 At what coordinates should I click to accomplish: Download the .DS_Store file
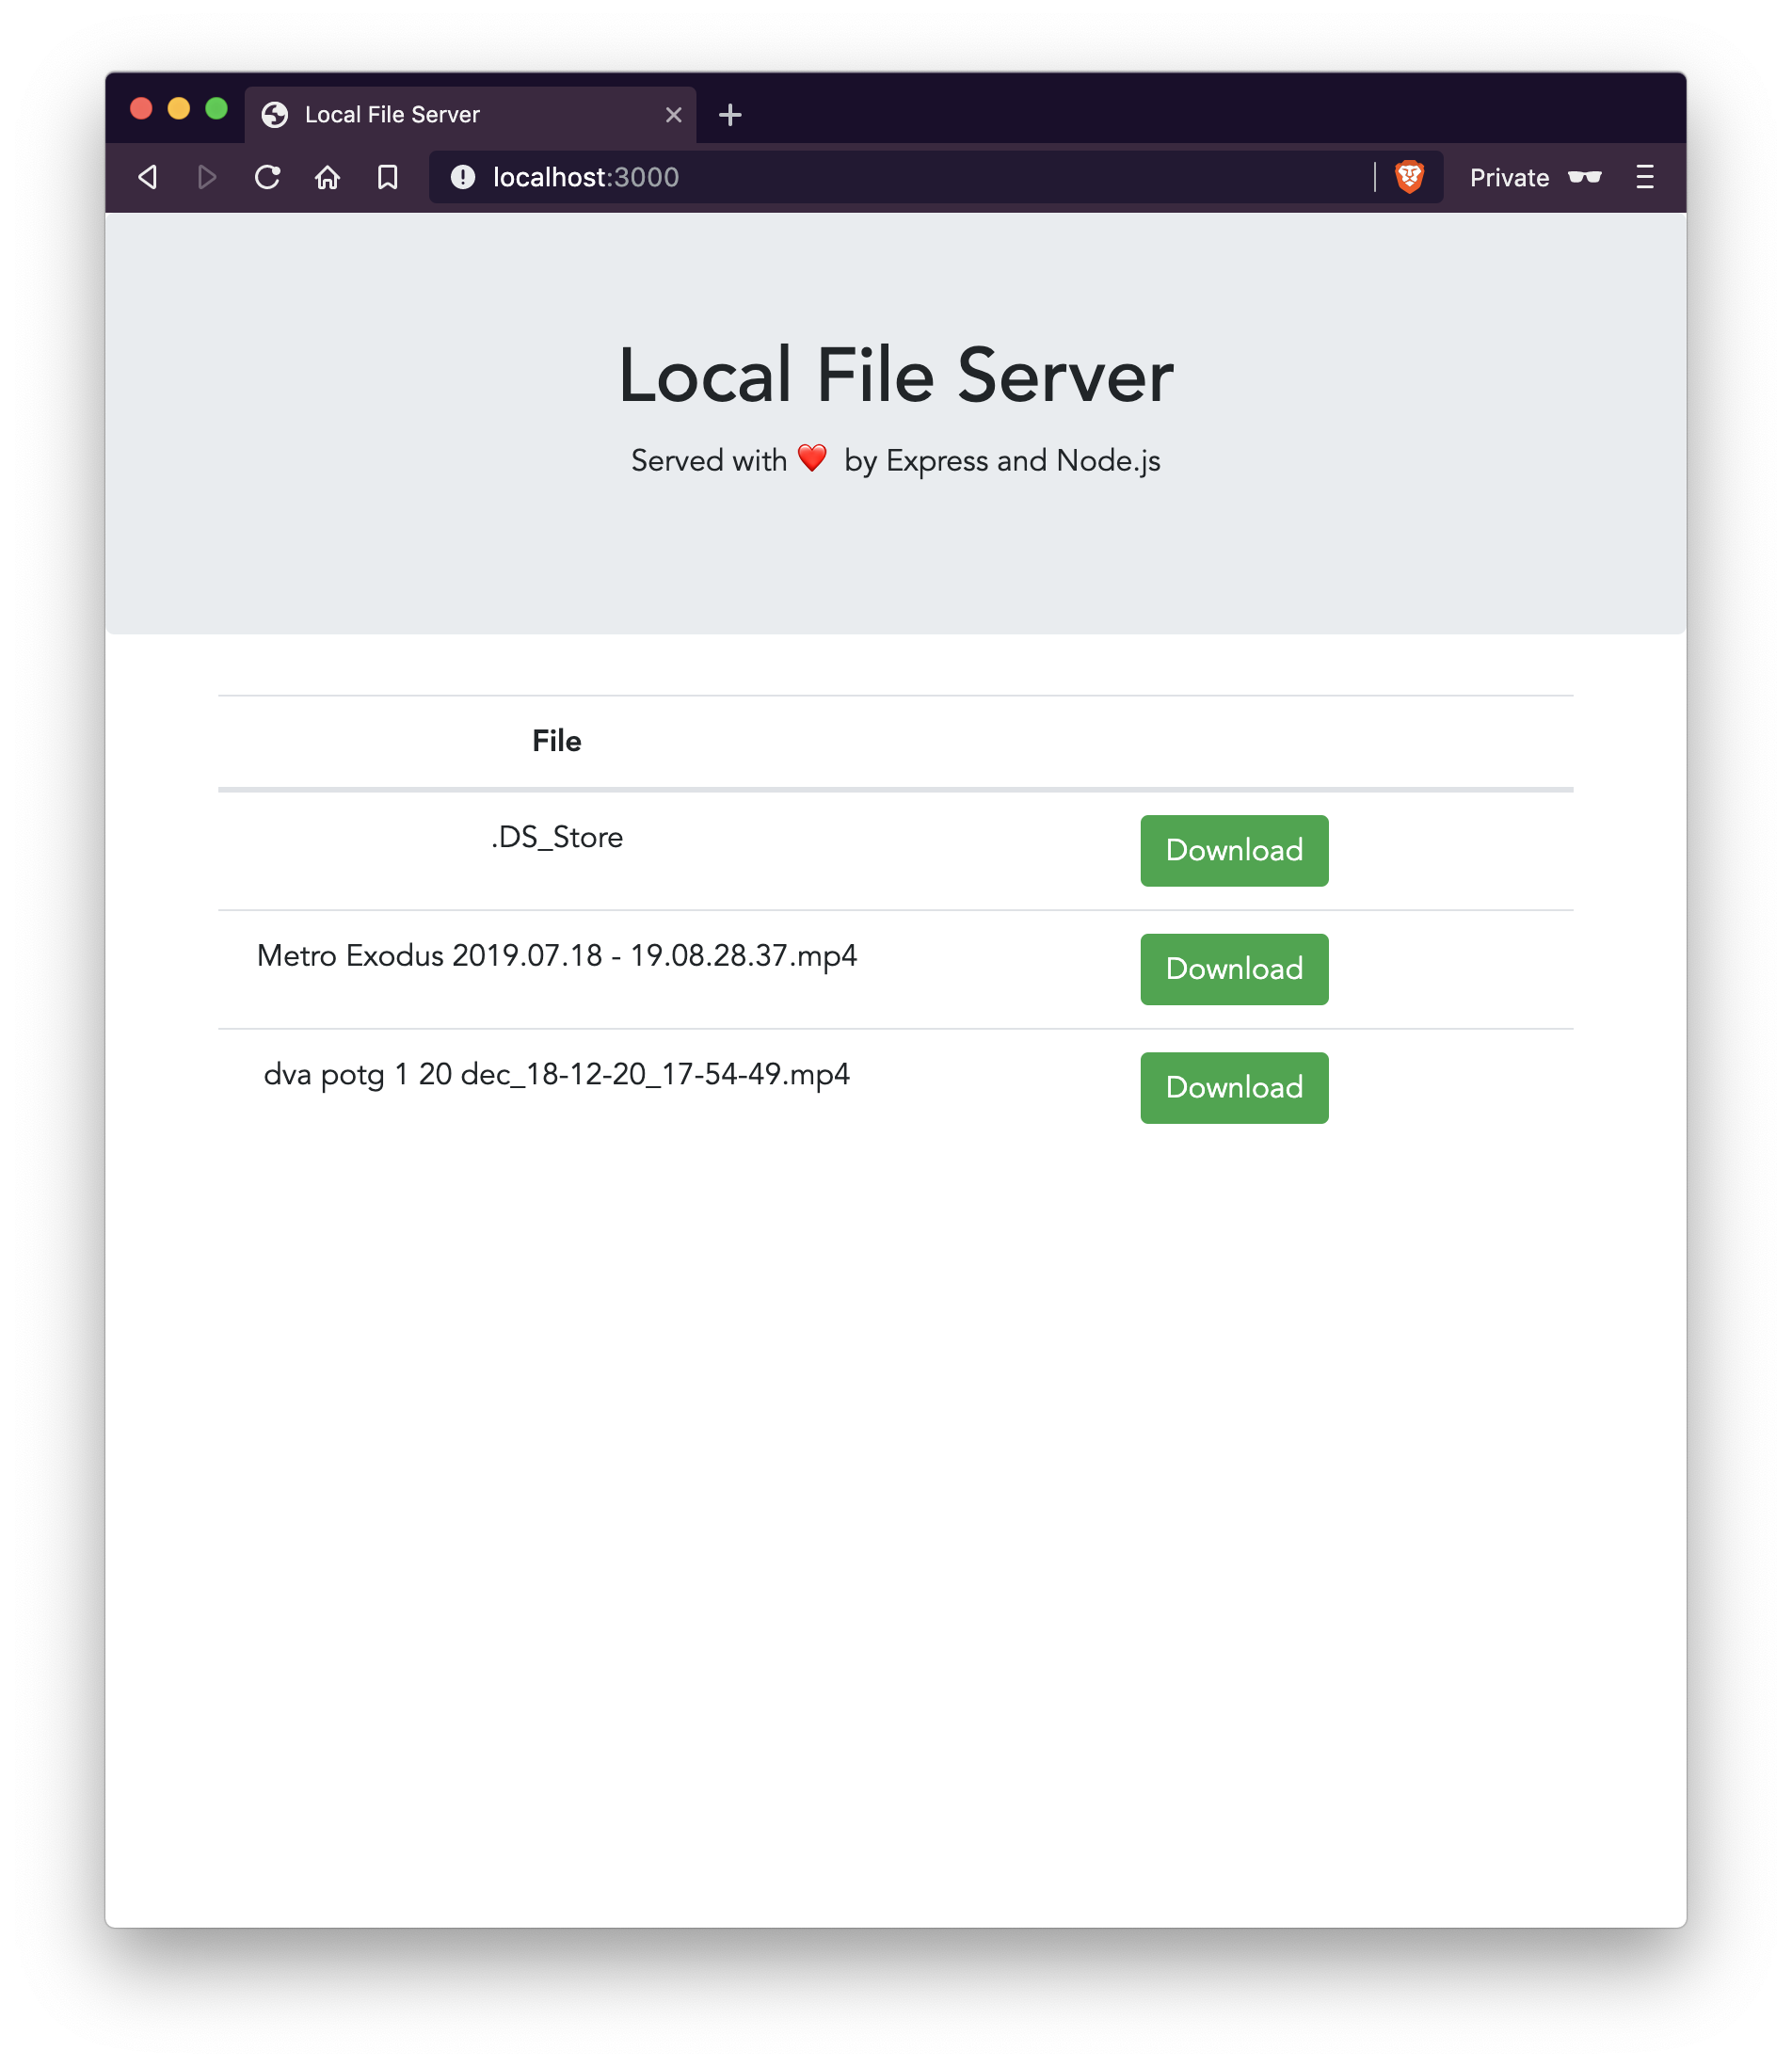point(1234,850)
